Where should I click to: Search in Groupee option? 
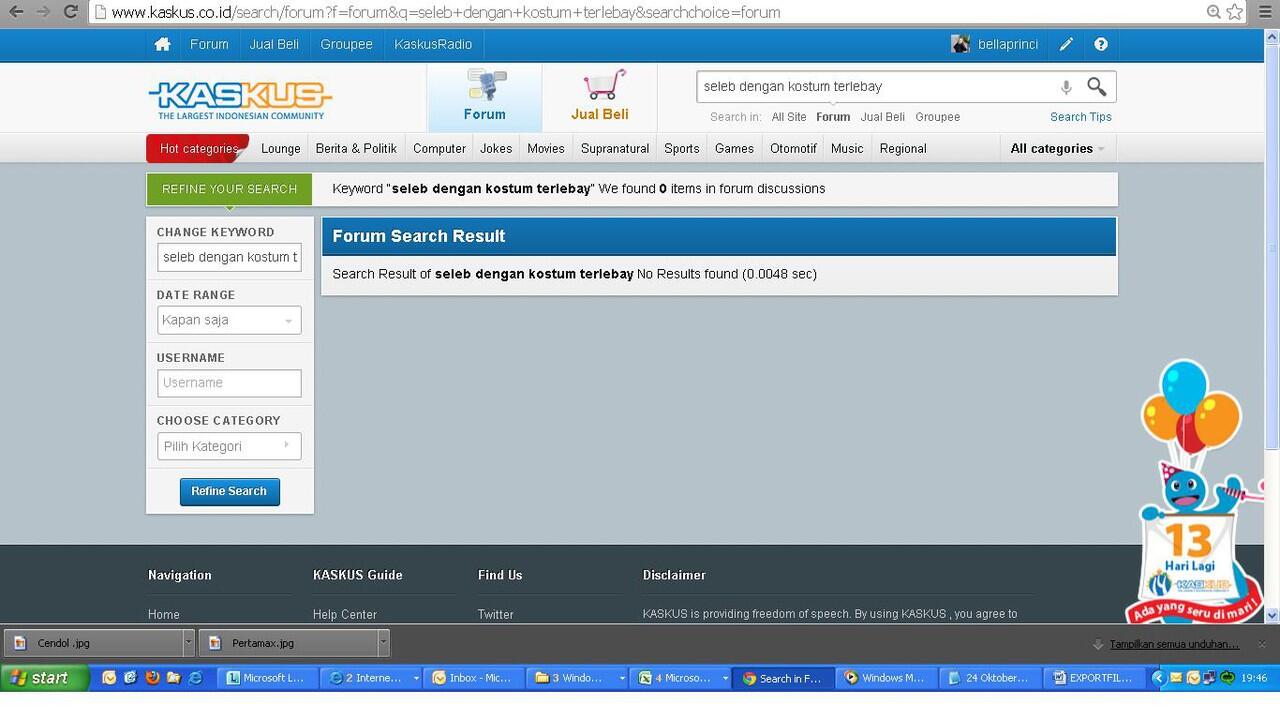938,117
